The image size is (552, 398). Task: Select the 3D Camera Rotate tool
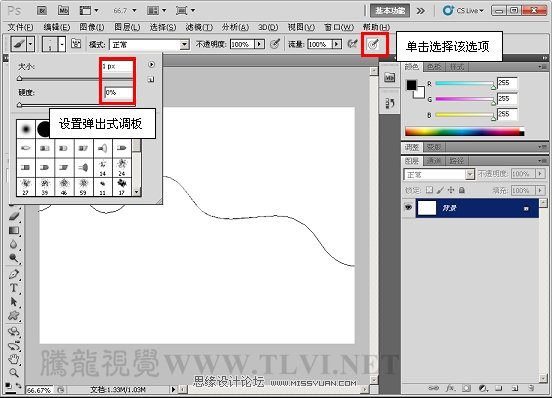pyautogui.click(x=14, y=346)
